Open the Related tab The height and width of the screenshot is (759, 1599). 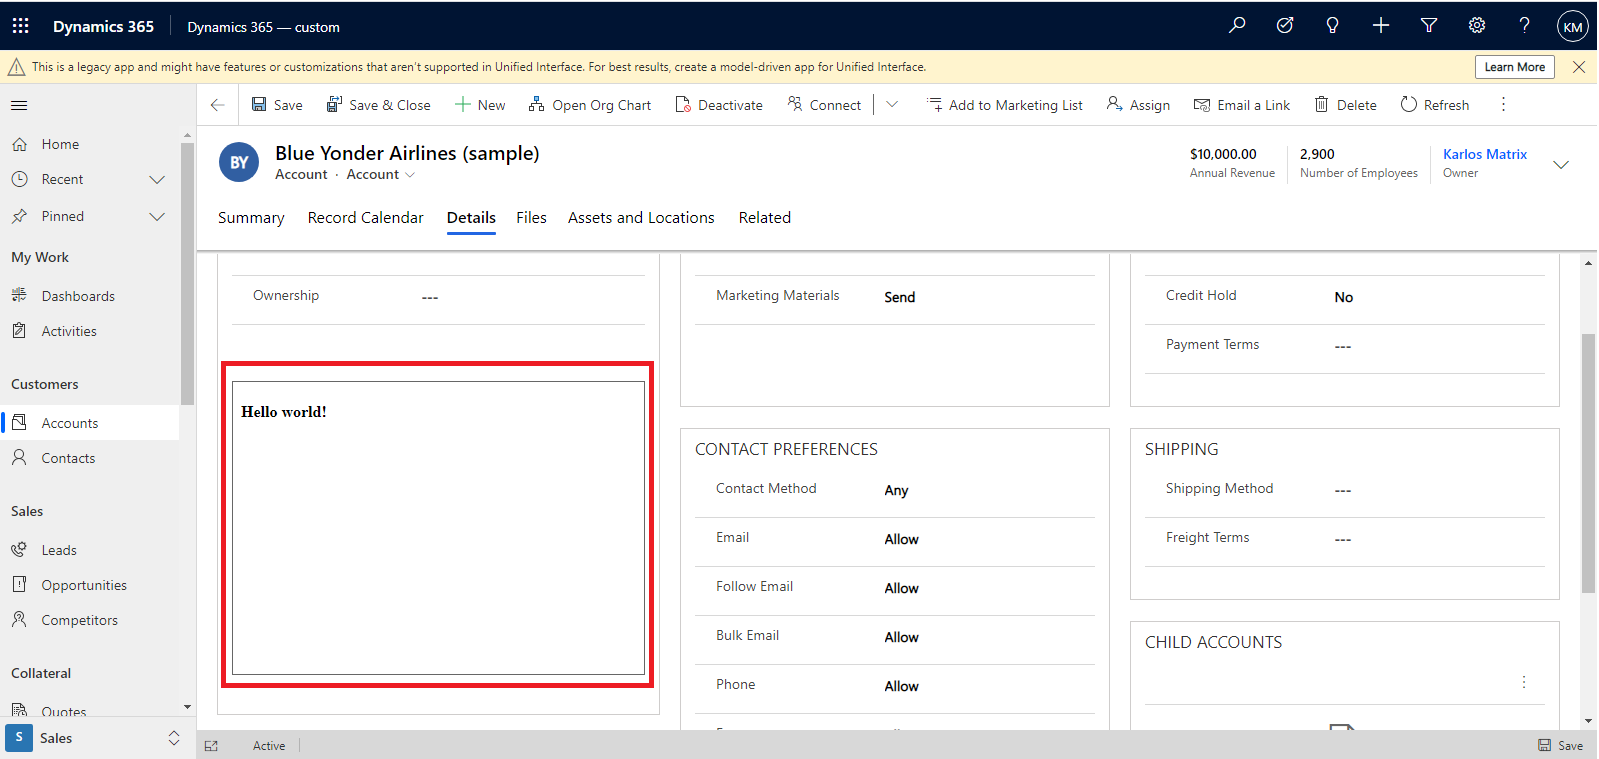pyautogui.click(x=765, y=218)
